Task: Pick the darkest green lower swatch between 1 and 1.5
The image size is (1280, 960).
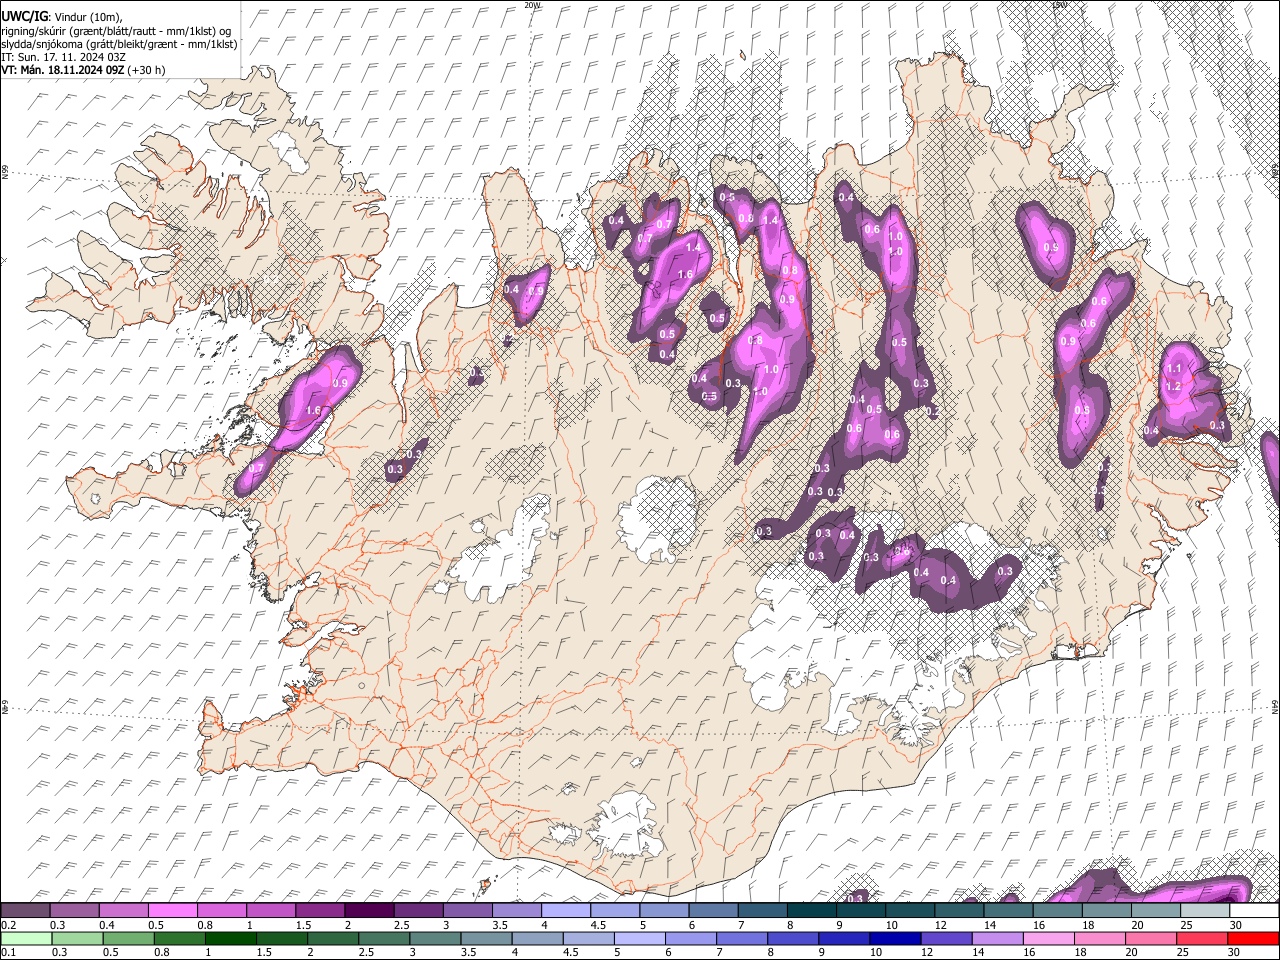Action: click(x=229, y=938)
